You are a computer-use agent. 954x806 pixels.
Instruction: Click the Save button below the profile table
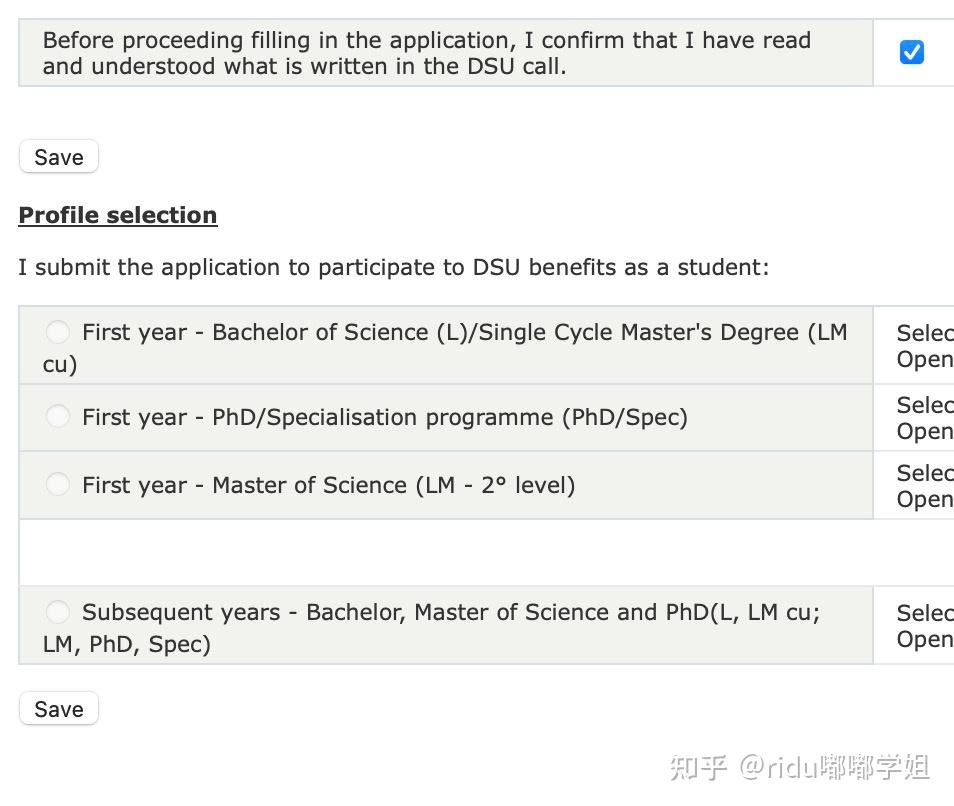[59, 709]
